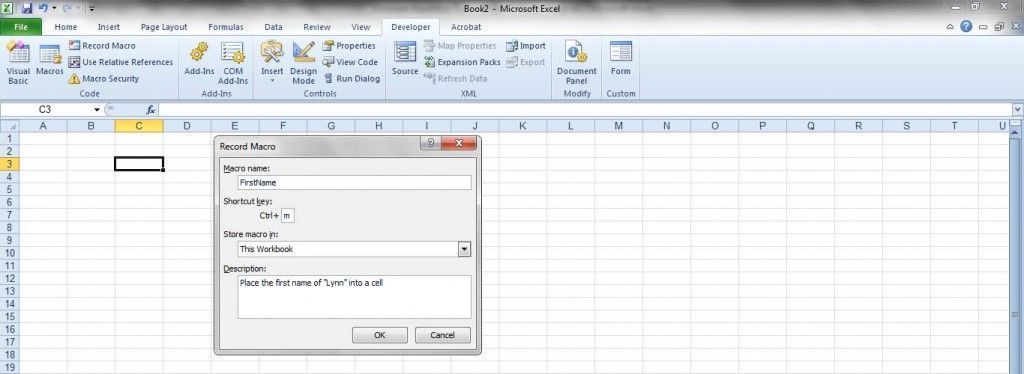The image size is (1024, 374).
Task: Select column M header
Action: pyautogui.click(x=618, y=126)
